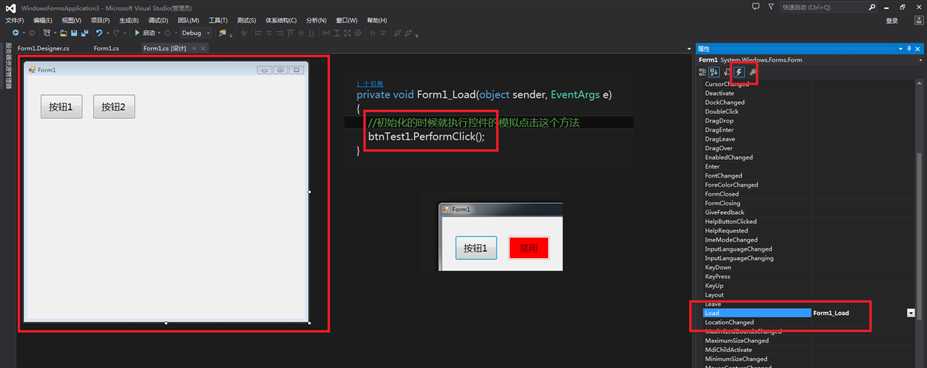Open the 帮助(H) menu
927x368 pixels.
click(377, 21)
